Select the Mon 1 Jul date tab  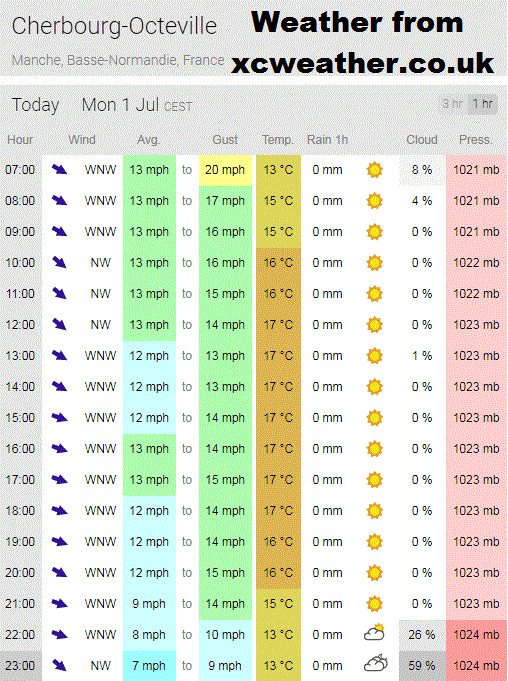(x=137, y=105)
